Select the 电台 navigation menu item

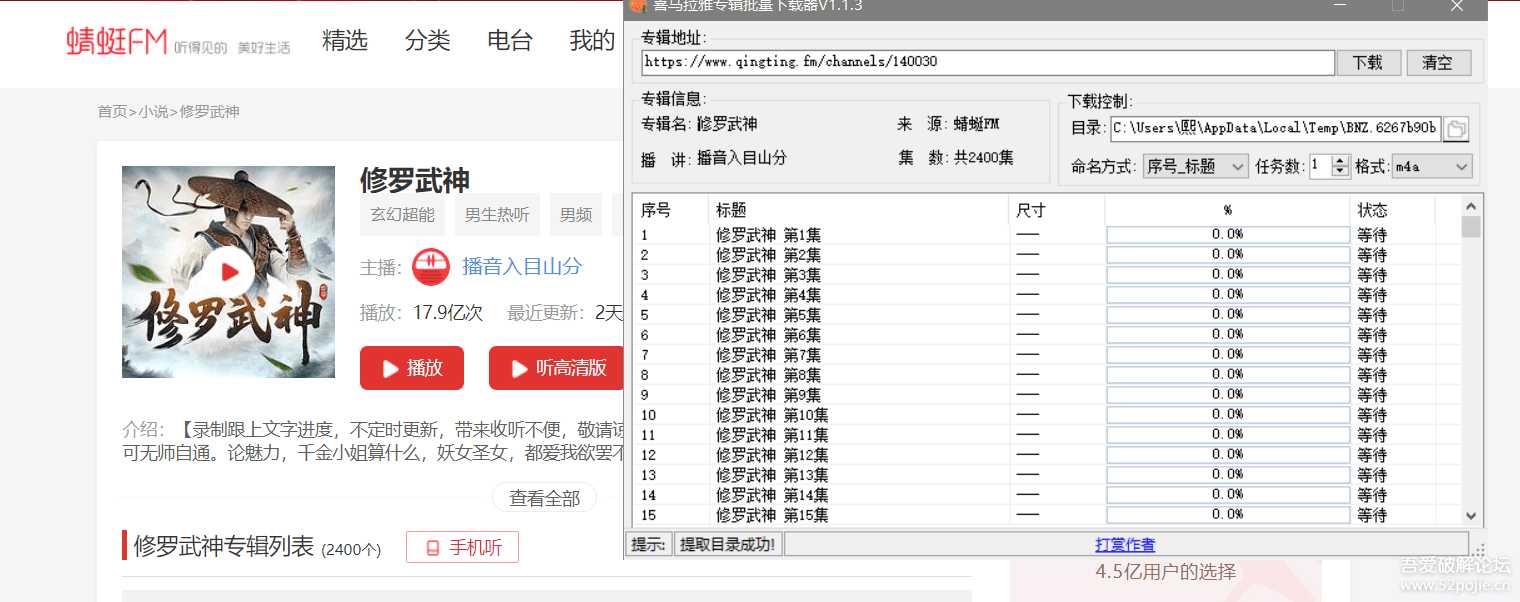[x=508, y=41]
